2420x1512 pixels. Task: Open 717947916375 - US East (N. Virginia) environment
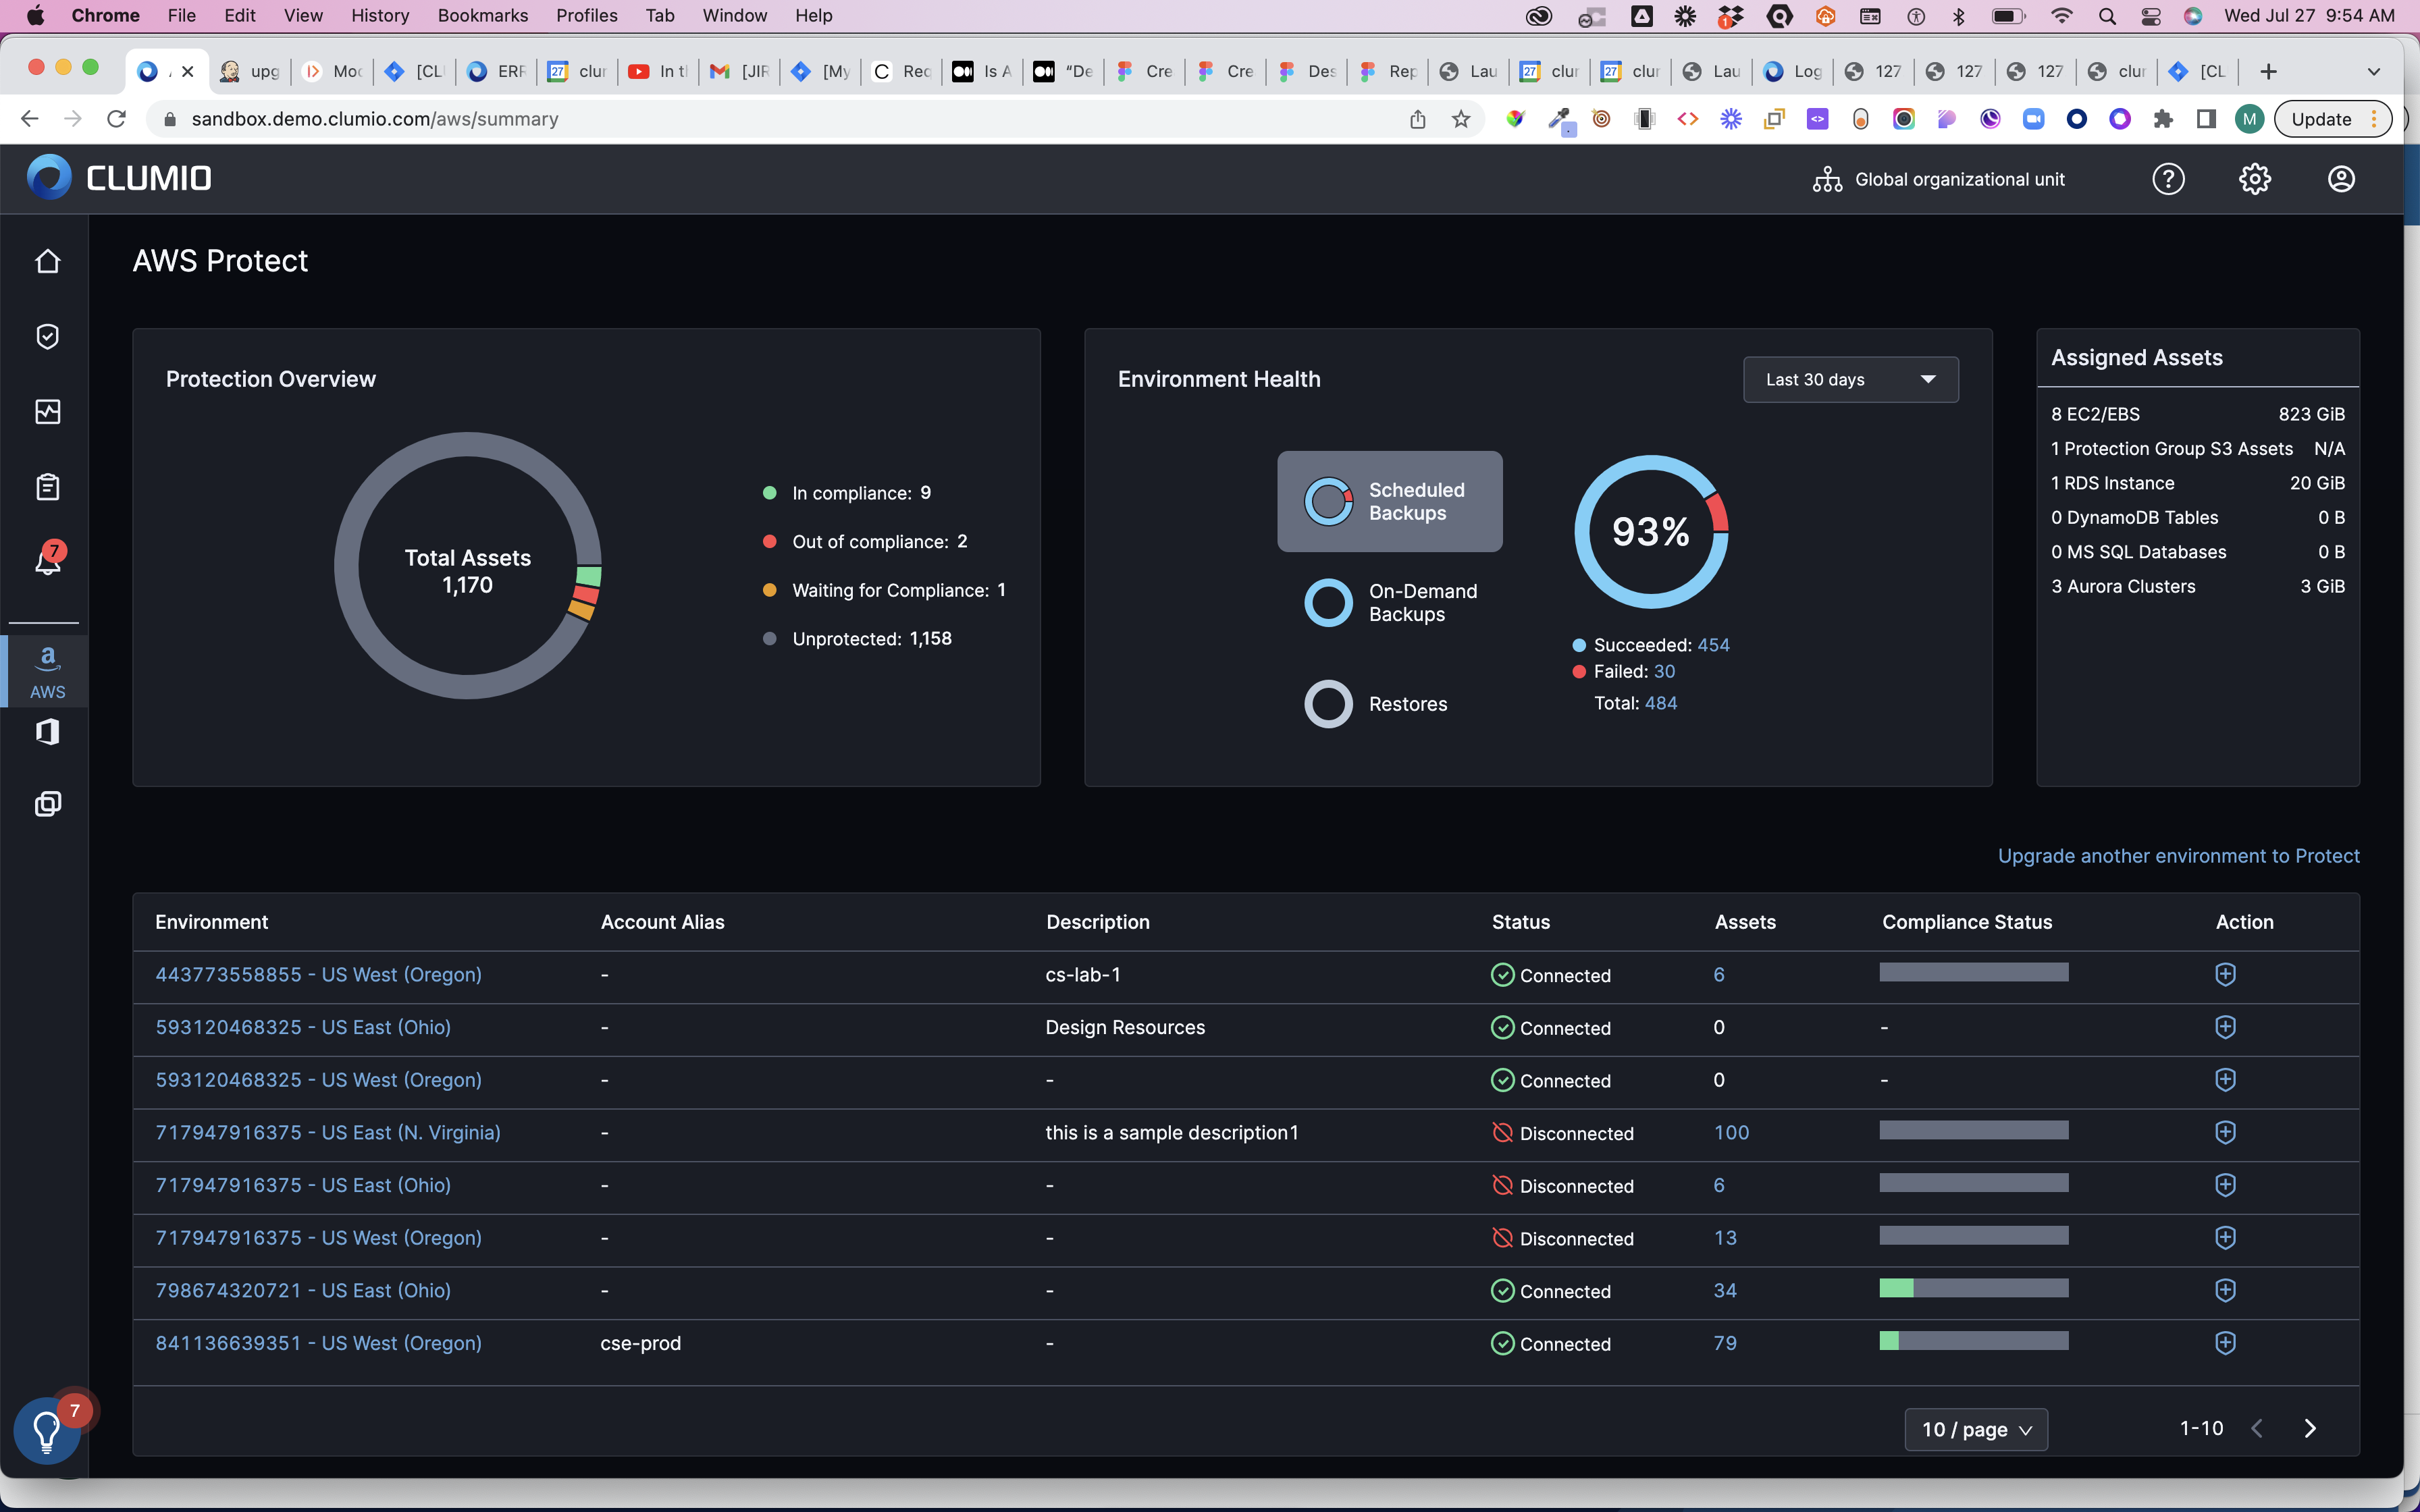pos(328,1132)
